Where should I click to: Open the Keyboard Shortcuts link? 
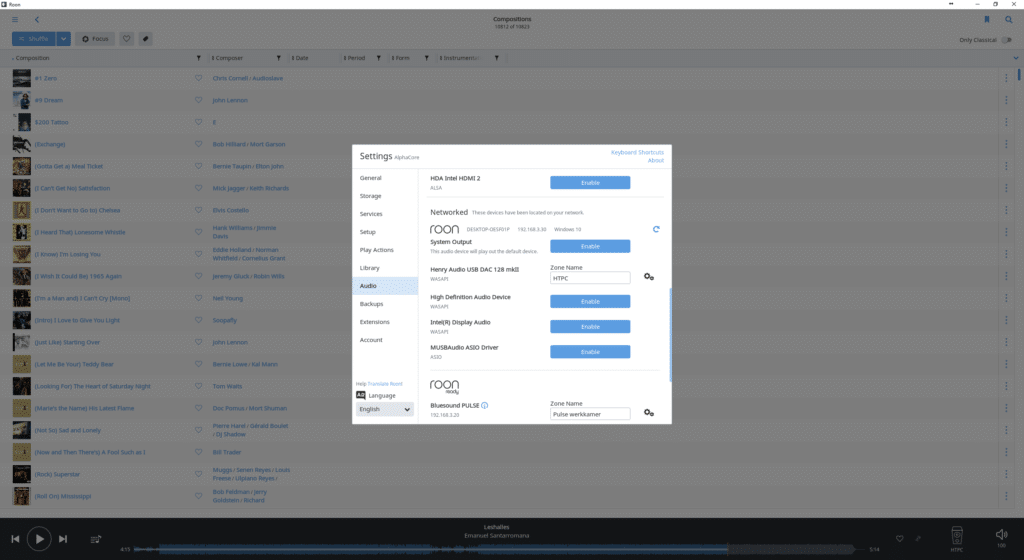(x=637, y=153)
